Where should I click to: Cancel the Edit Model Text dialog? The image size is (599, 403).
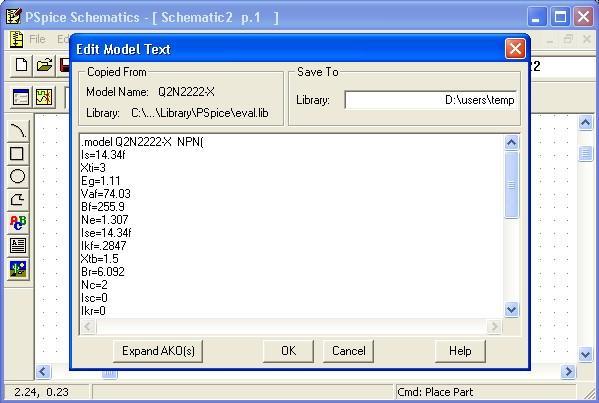click(x=348, y=351)
